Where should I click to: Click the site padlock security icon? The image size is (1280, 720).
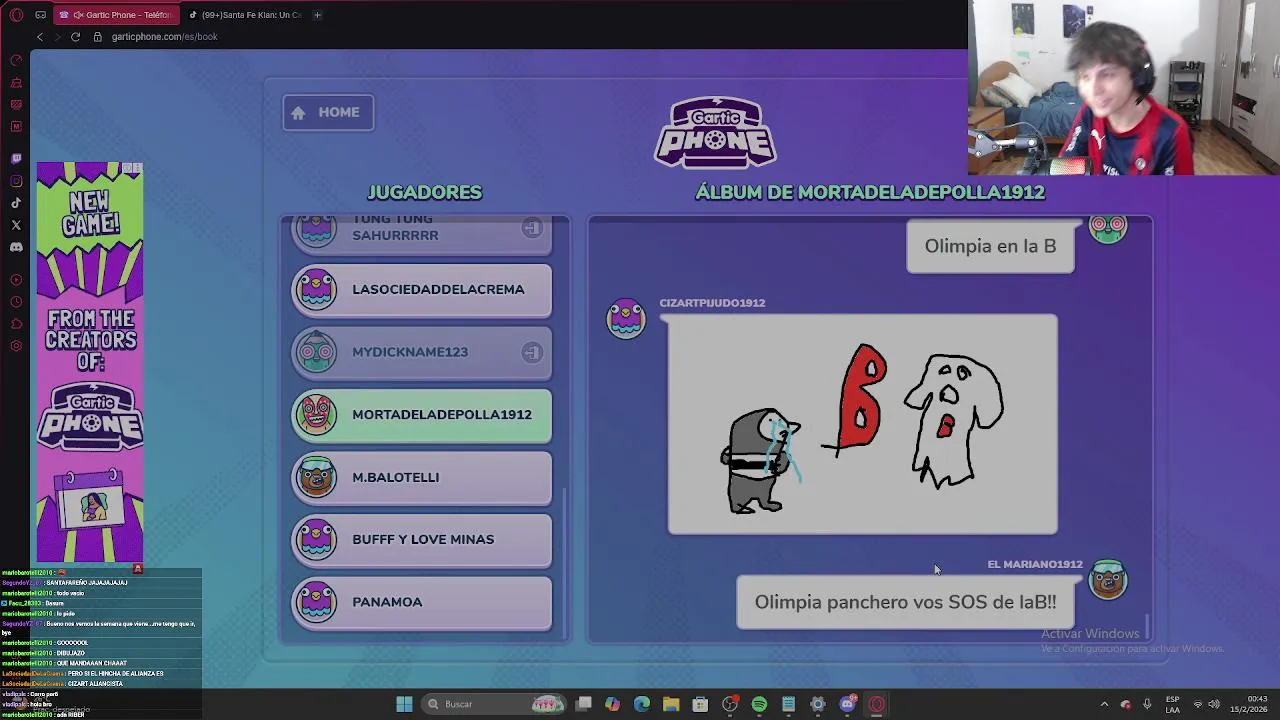[x=98, y=37]
